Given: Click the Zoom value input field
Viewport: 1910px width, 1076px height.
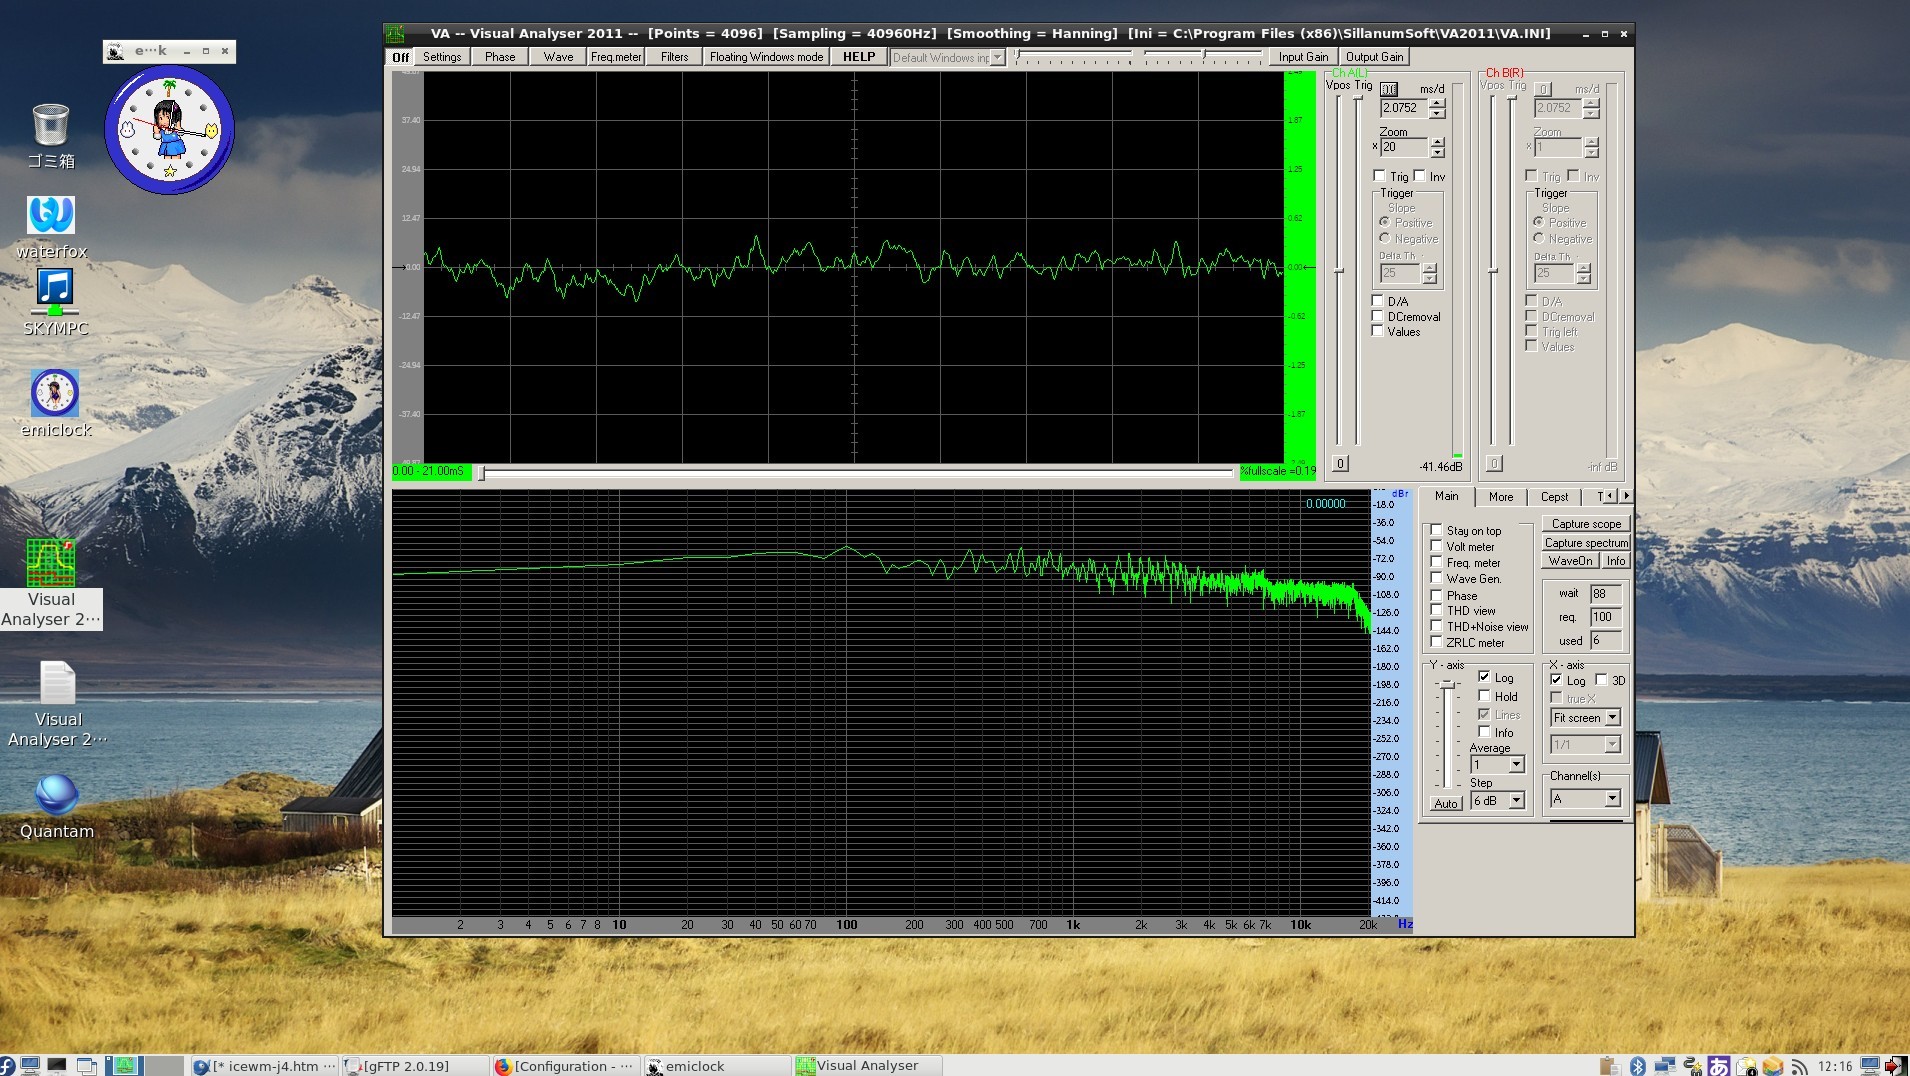Looking at the screenshot, I should pyautogui.click(x=1404, y=147).
